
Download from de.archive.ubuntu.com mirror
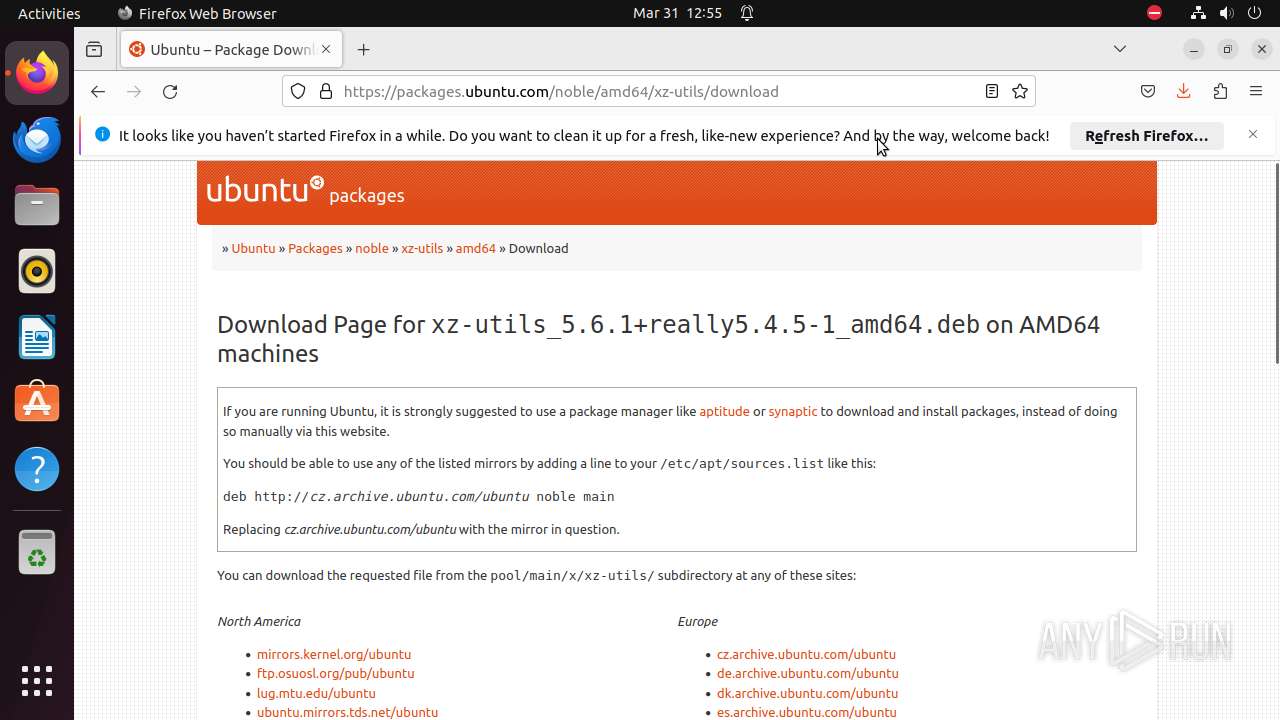click(x=807, y=673)
